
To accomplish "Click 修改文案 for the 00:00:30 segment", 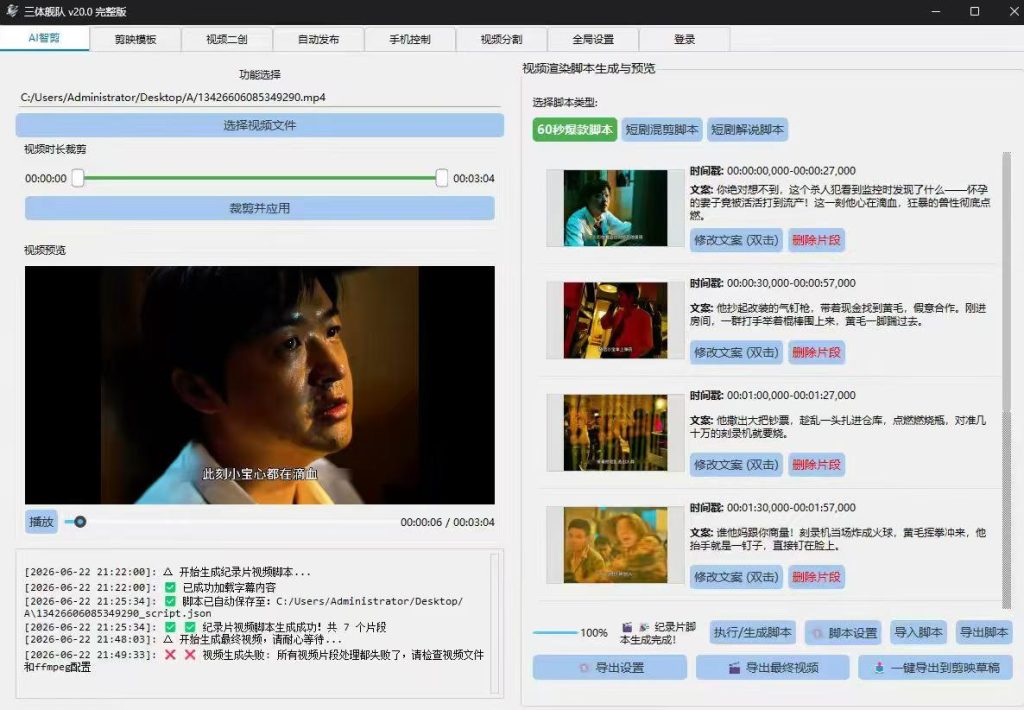I will point(736,353).
